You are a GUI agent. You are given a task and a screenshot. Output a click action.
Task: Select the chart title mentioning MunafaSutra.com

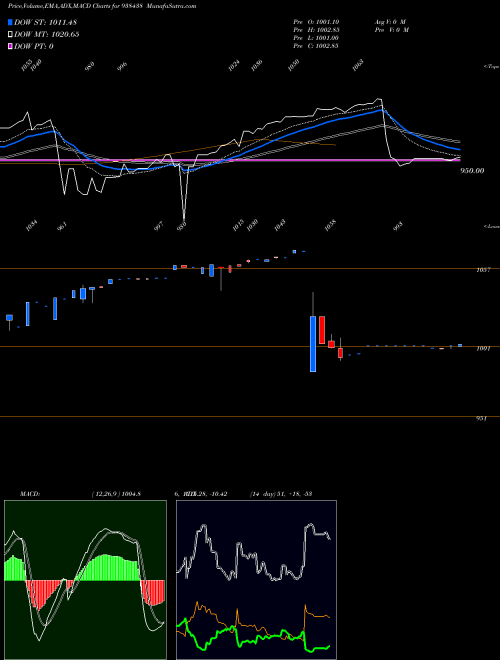pos(102,6)
